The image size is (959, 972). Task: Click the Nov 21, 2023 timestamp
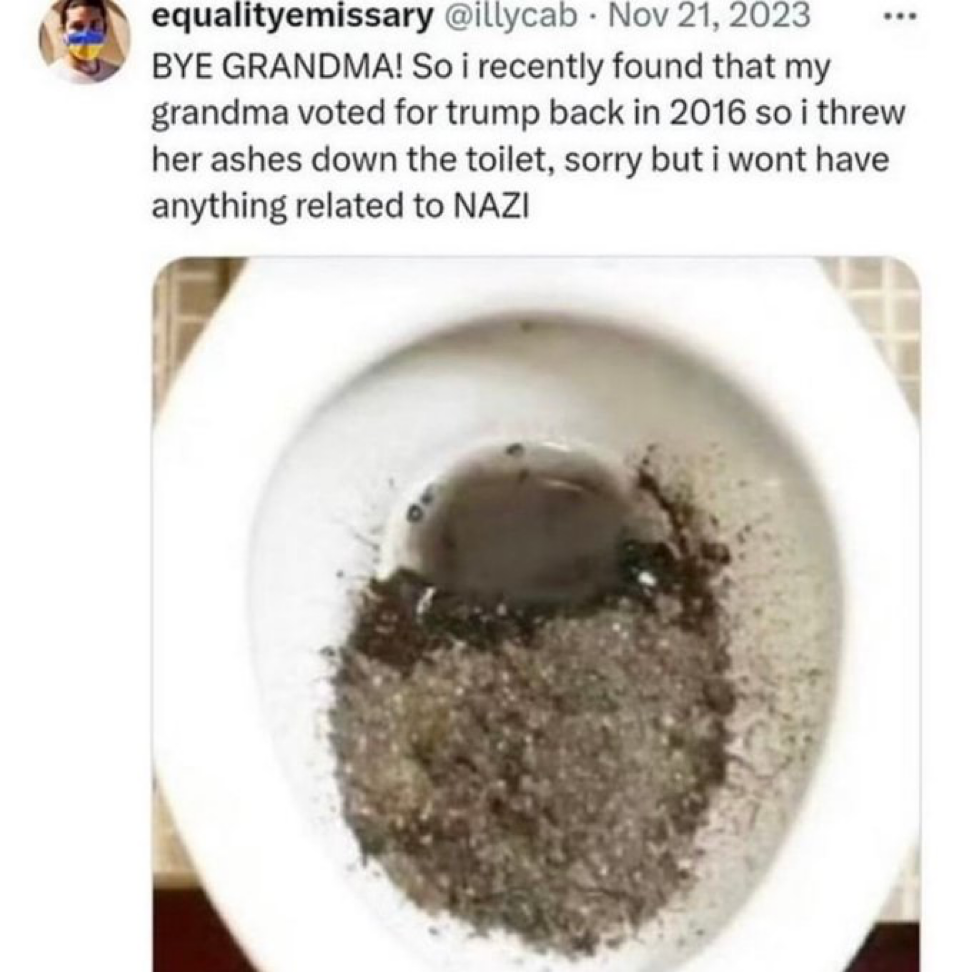pyautogui.click(x=709, y=16)
